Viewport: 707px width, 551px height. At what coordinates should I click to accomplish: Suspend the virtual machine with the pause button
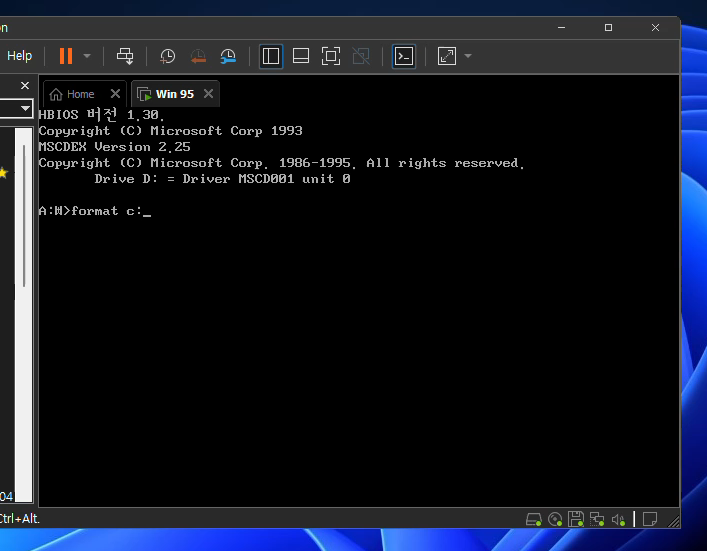pyautogui.click(x=66, y=56)
